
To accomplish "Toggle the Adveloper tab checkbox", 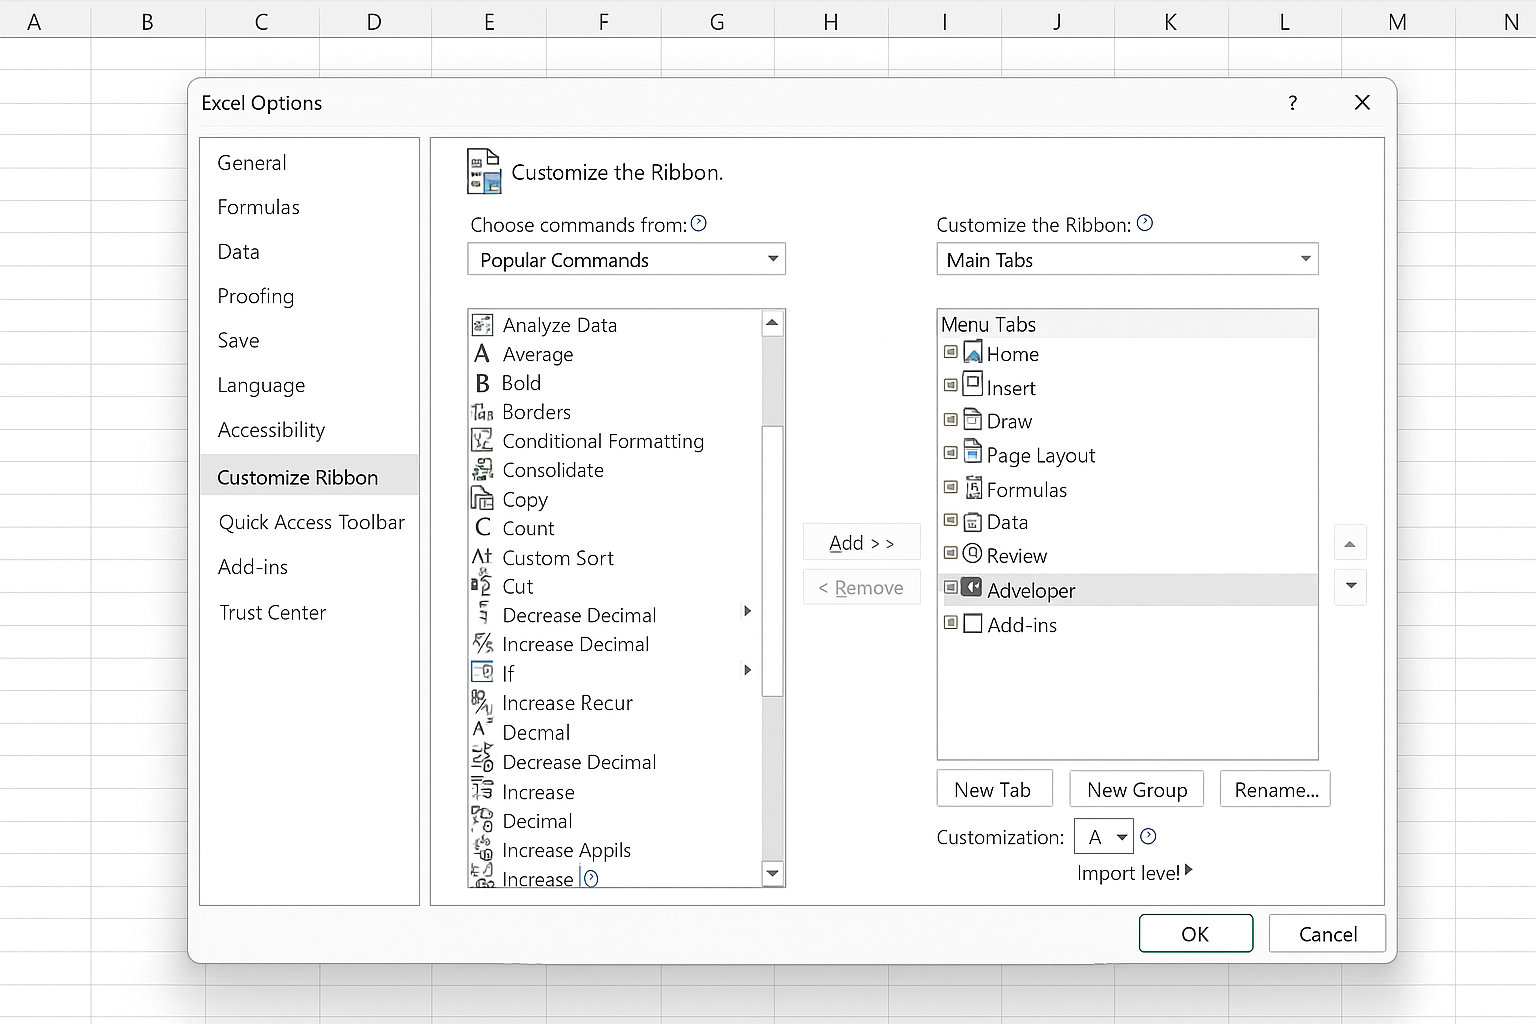I will pos(972,588).
